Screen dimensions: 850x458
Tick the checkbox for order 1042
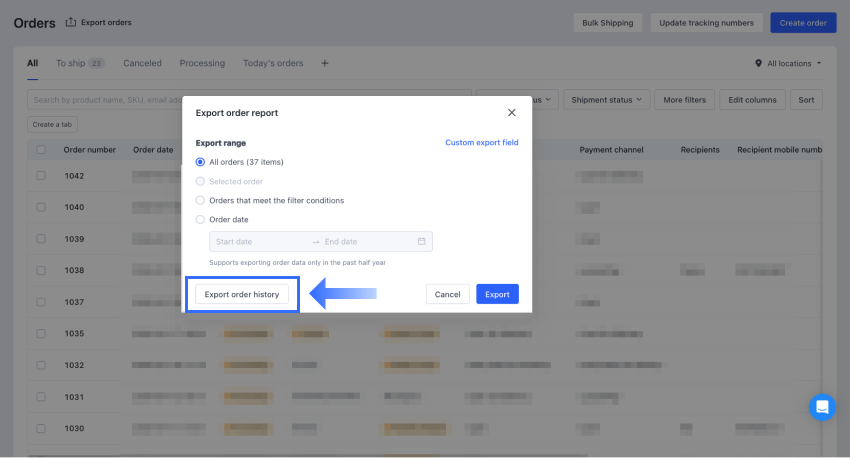coord(41,175)
